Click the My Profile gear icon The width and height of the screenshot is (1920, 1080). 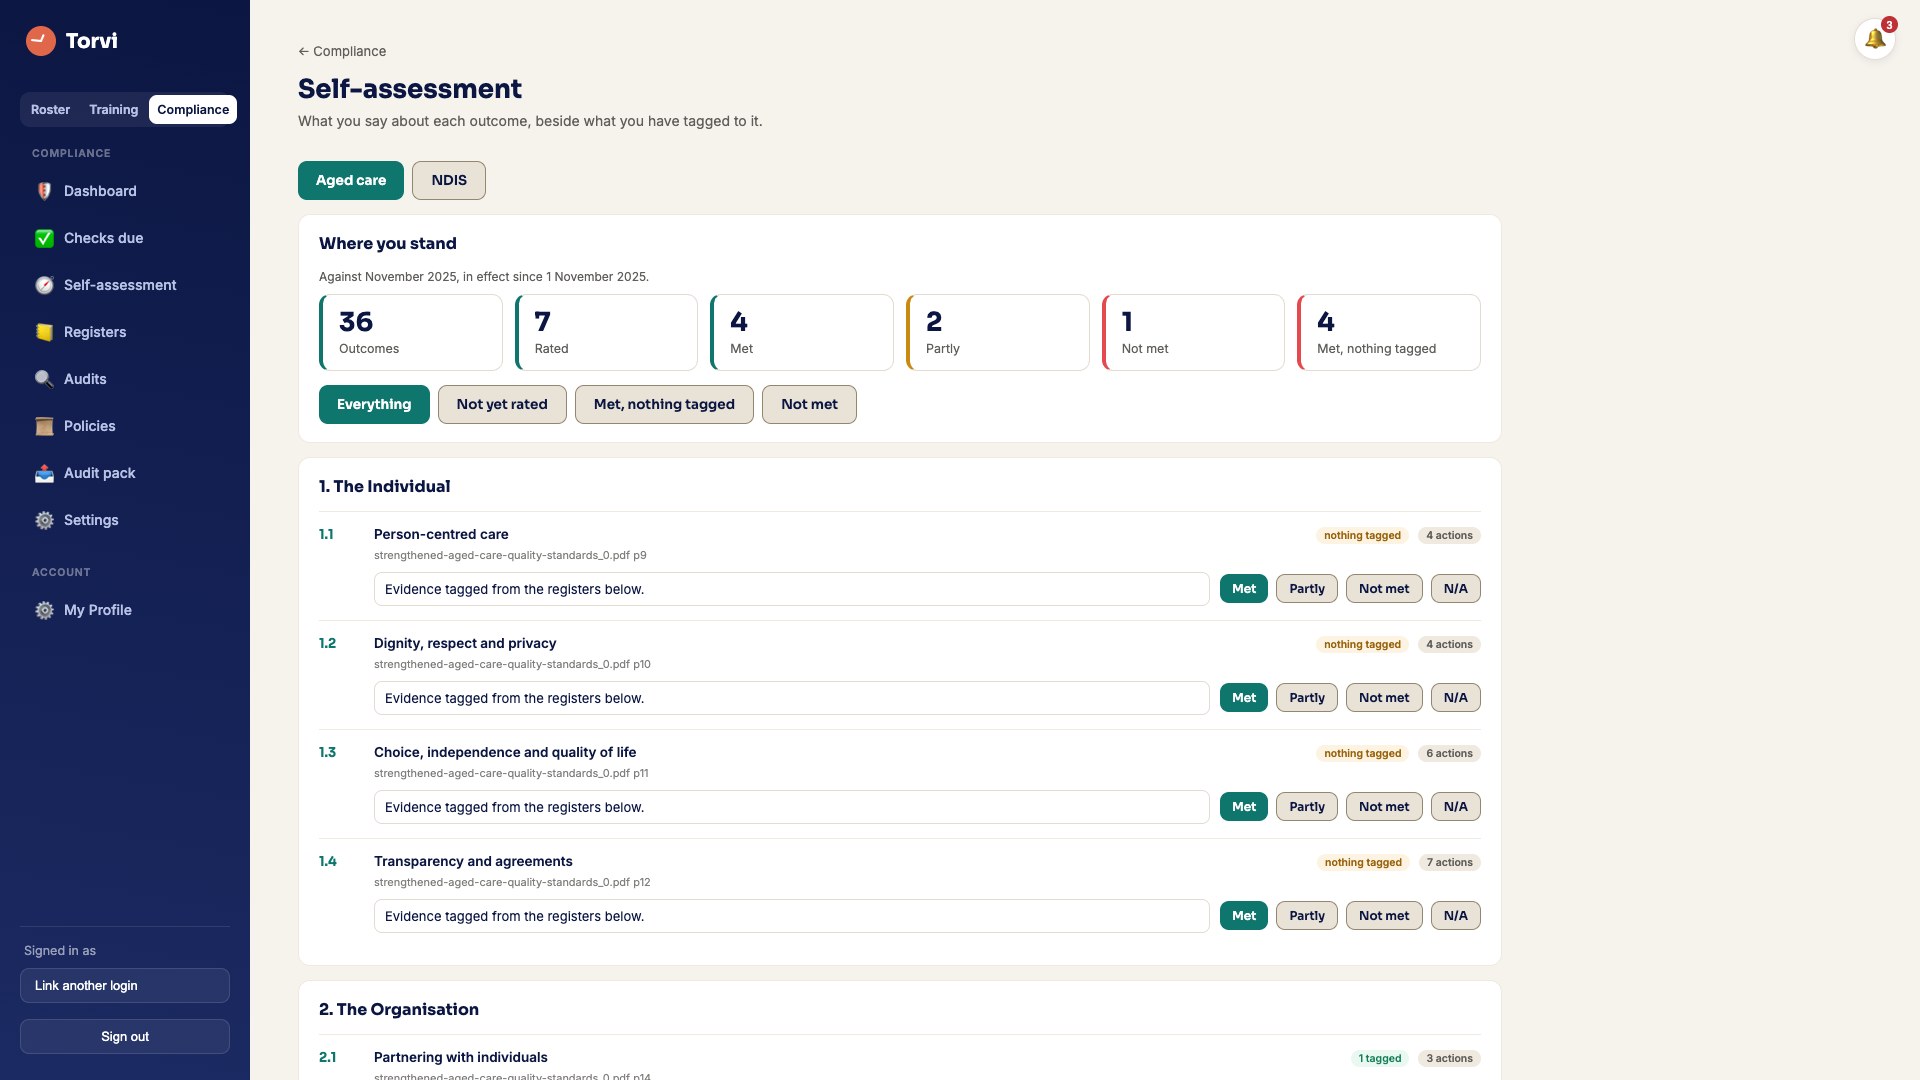click(44, 610)
